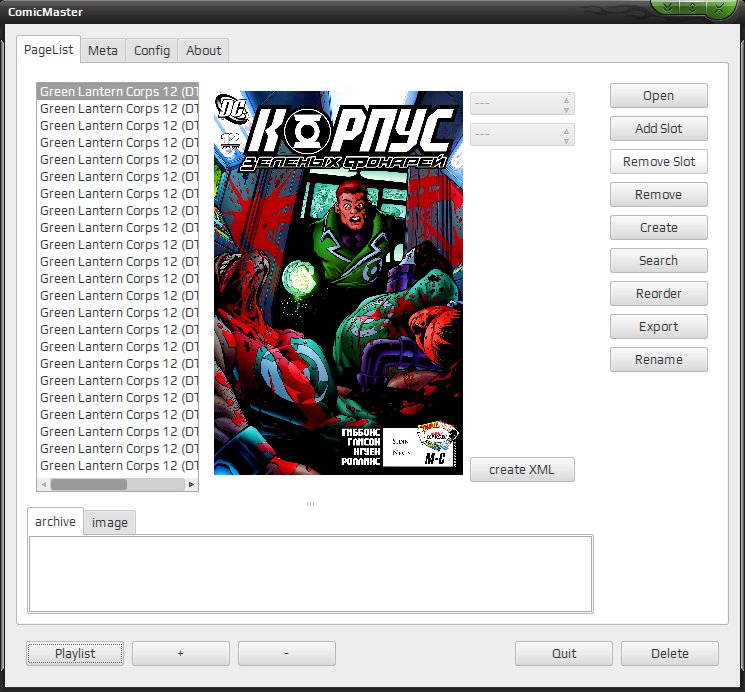Image resolution: width=745 pixels, height=692 pixels.
Task: Select the last Green Lantern Corps list entry
Action: click(x=117, y=466)
